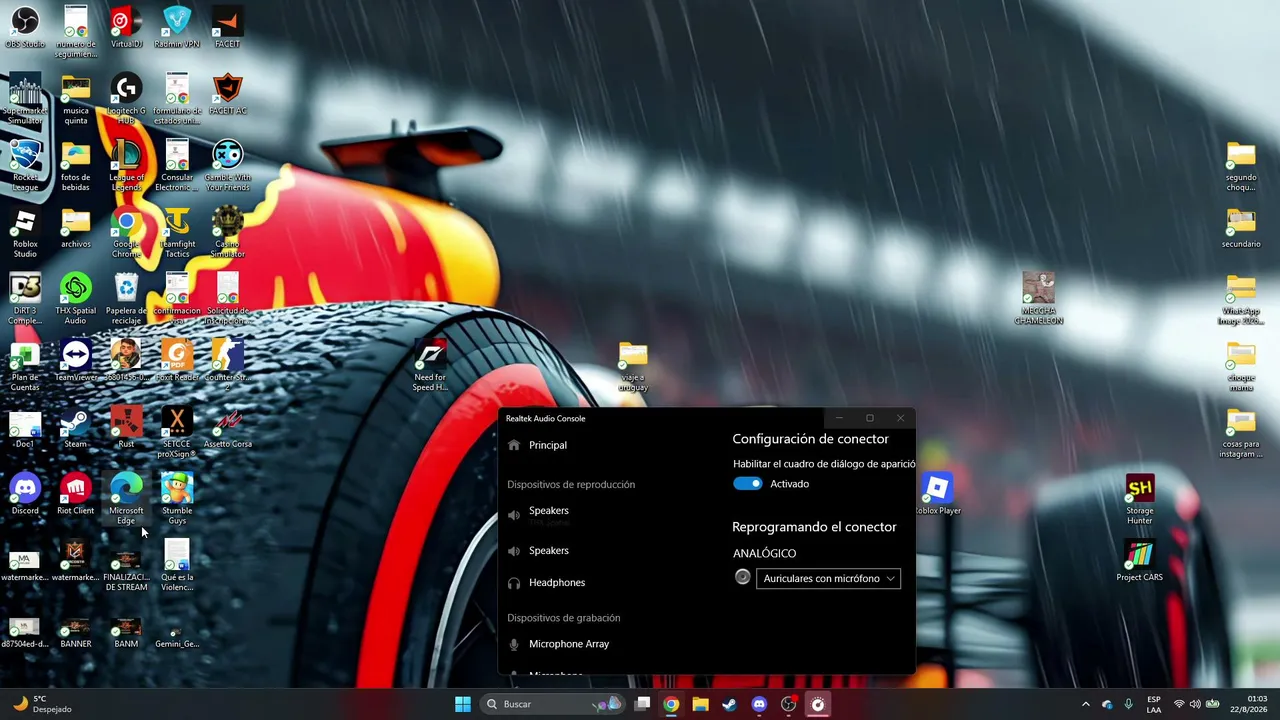
Task: Click the DiRT 3 Complete desktop icon
Action: [x=25, y=300]
